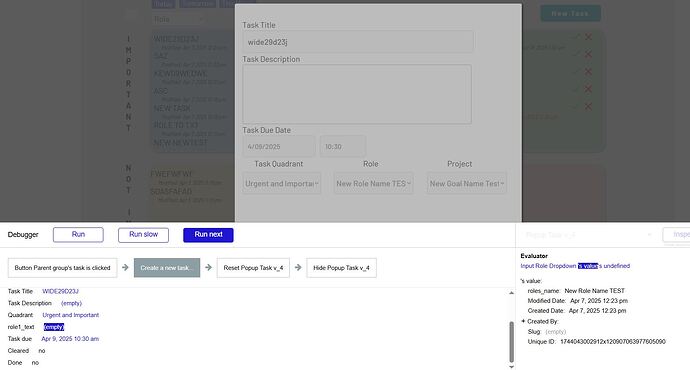Open the Task Quadrant dropdown
The height and width of the screenshot is (370, 690).
coord(282,183)
